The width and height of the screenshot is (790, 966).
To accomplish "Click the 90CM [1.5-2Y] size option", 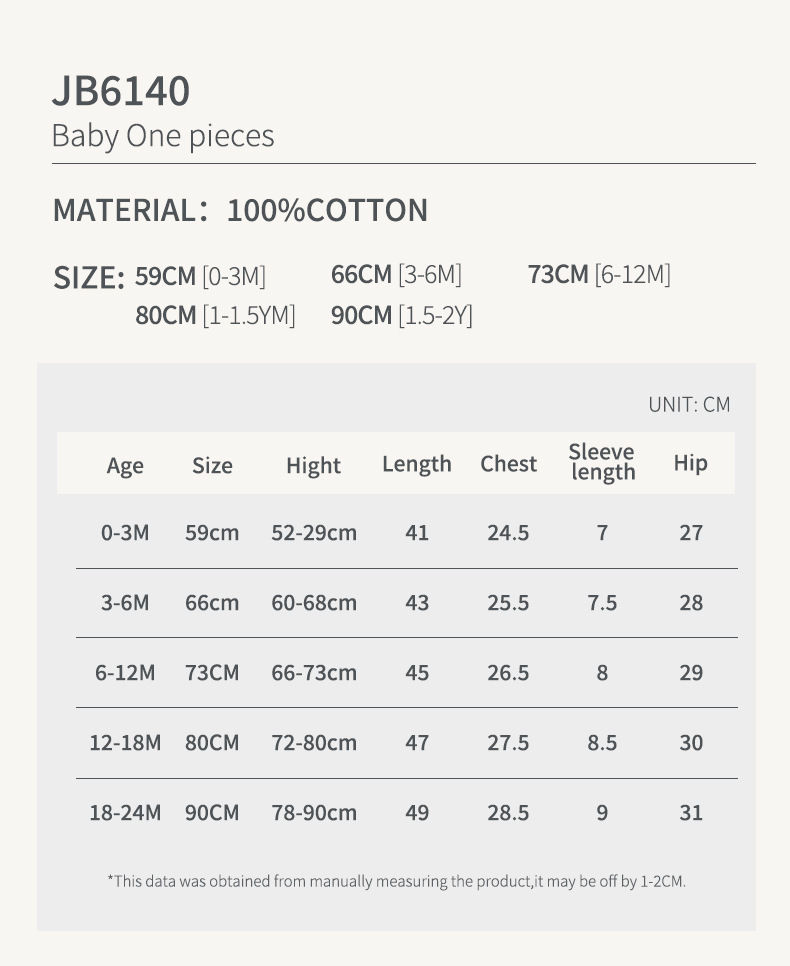I will click(402, 315).
